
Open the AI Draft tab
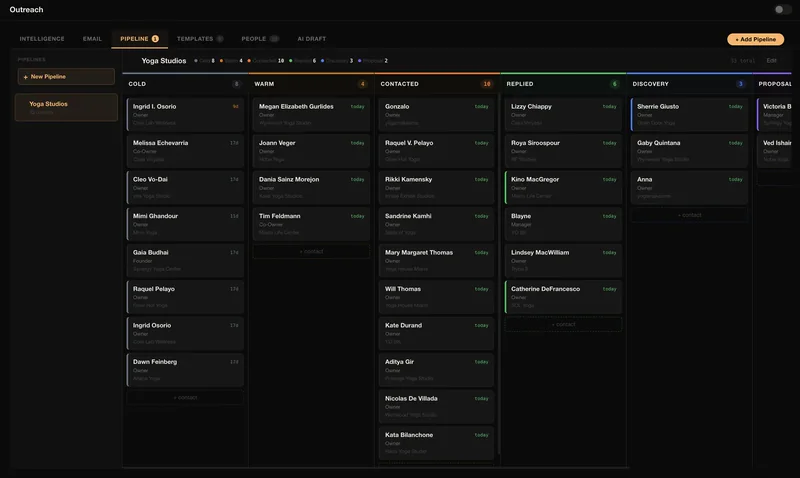pos(312,39)
